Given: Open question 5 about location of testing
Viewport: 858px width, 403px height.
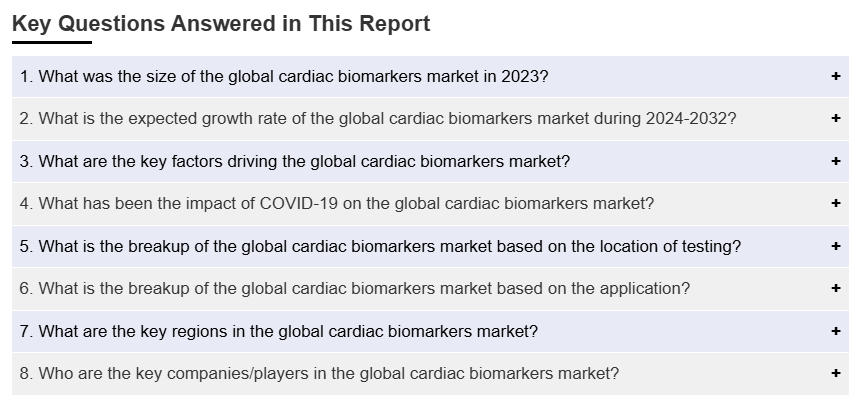Looking at the screenshot, I should click(x=380, y=246).
